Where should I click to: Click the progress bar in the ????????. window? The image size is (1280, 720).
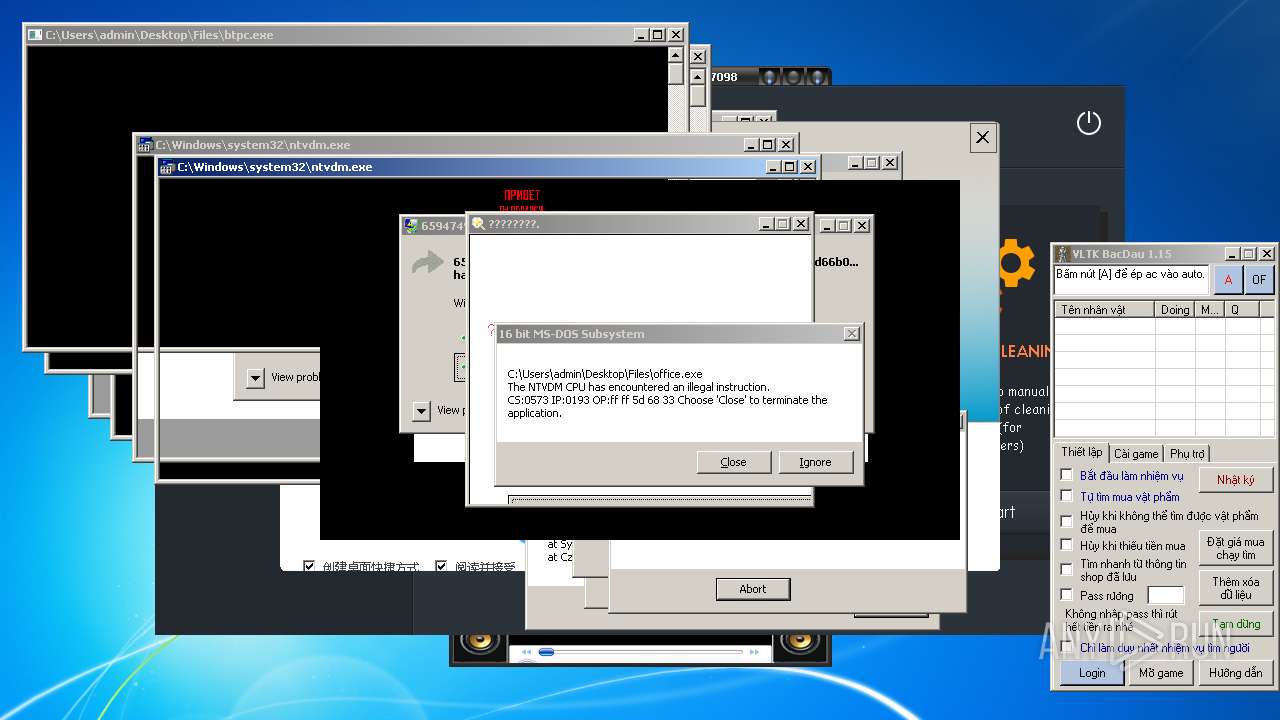pos(660,498)
